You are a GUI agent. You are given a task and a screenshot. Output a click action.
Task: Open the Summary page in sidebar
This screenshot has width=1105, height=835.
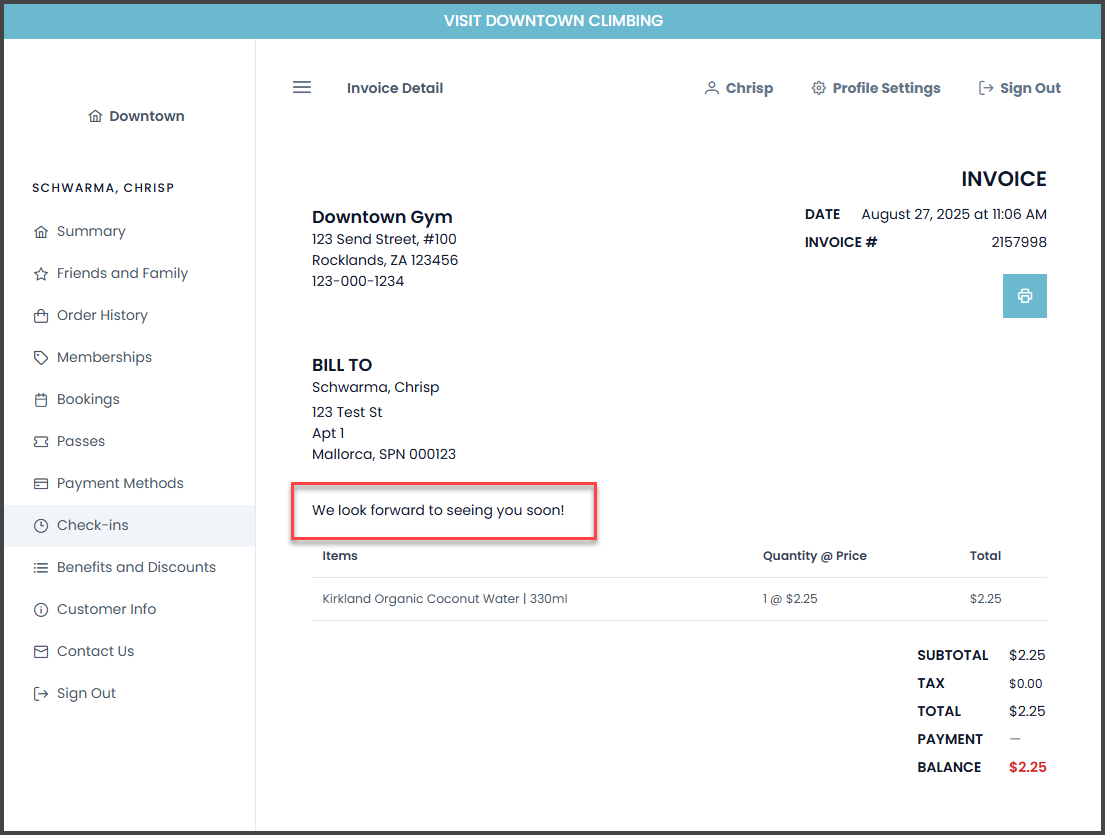coord(91,232)
